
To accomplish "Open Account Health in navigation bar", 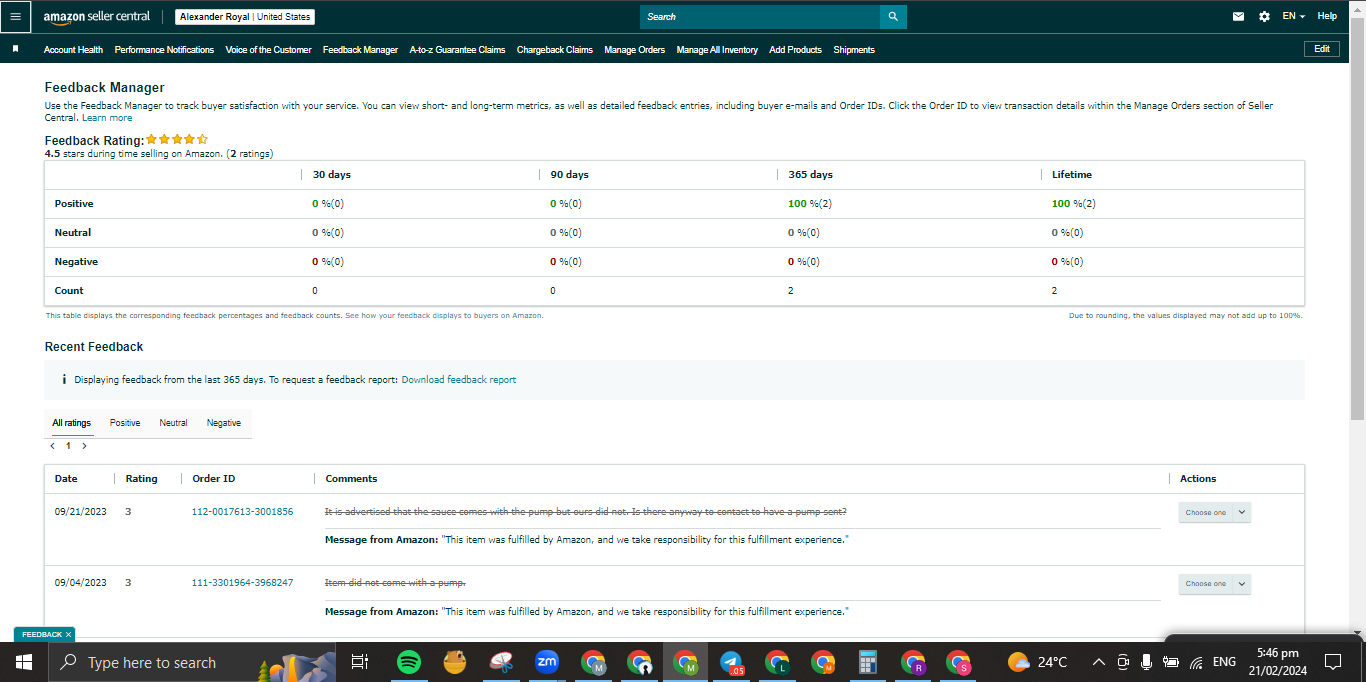I will (x=73, y=50).
